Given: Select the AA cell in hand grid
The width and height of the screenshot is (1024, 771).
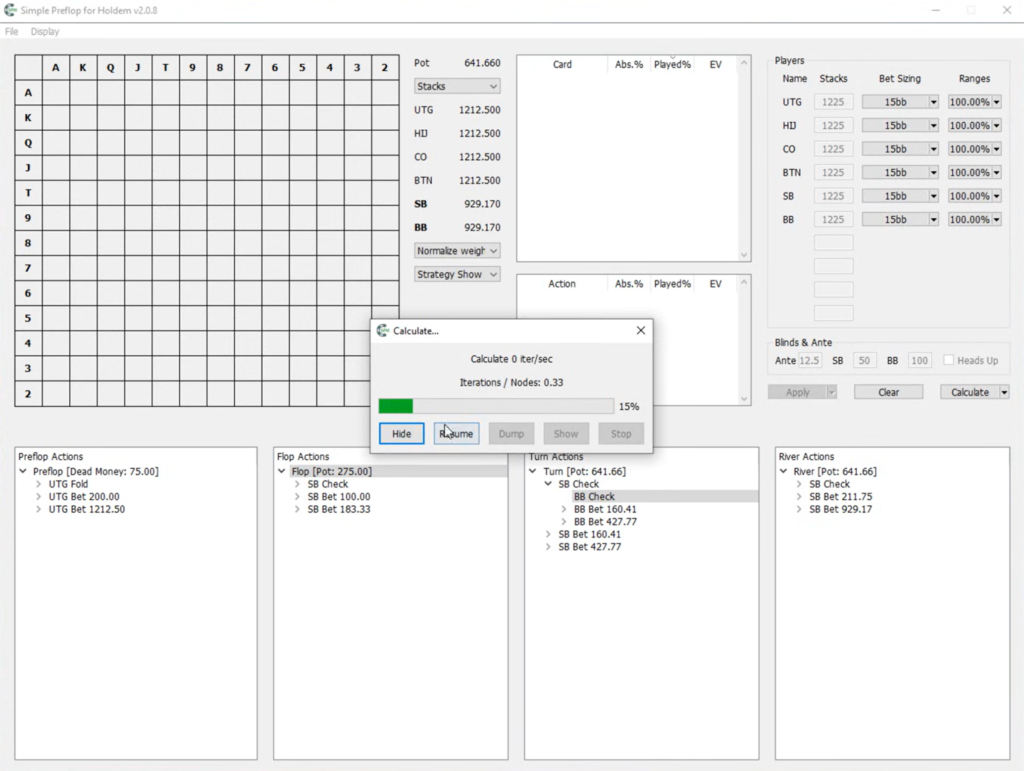Looking at the screenshot, I should [x=56, y=93].
